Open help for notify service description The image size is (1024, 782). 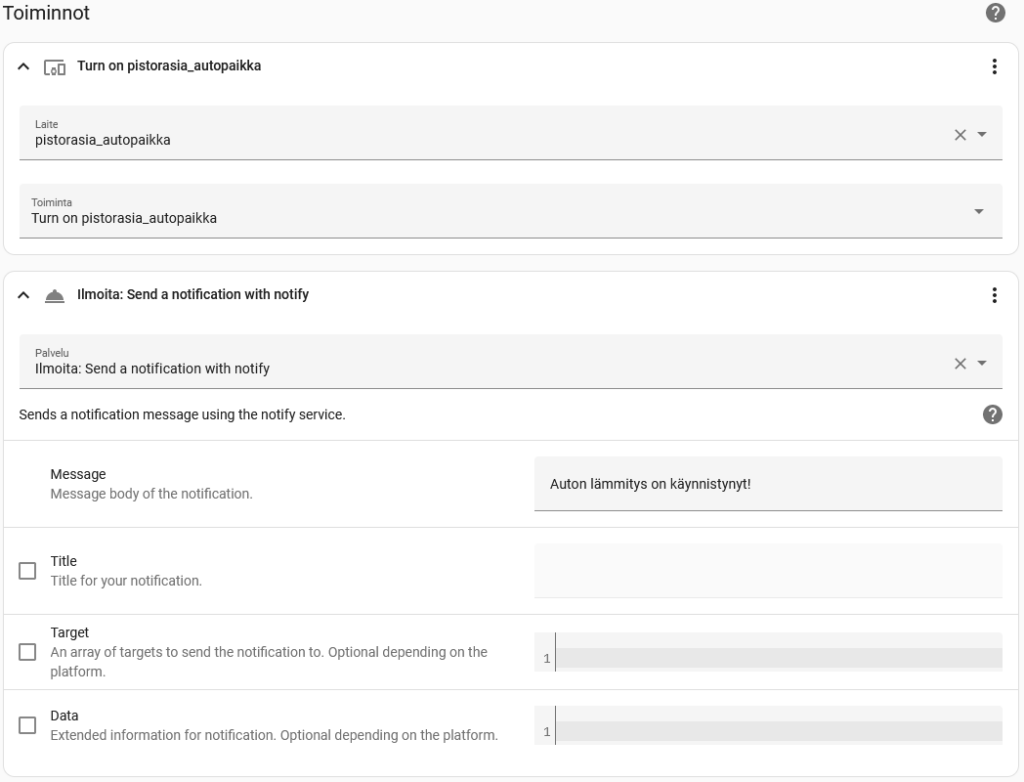[992, 414]
